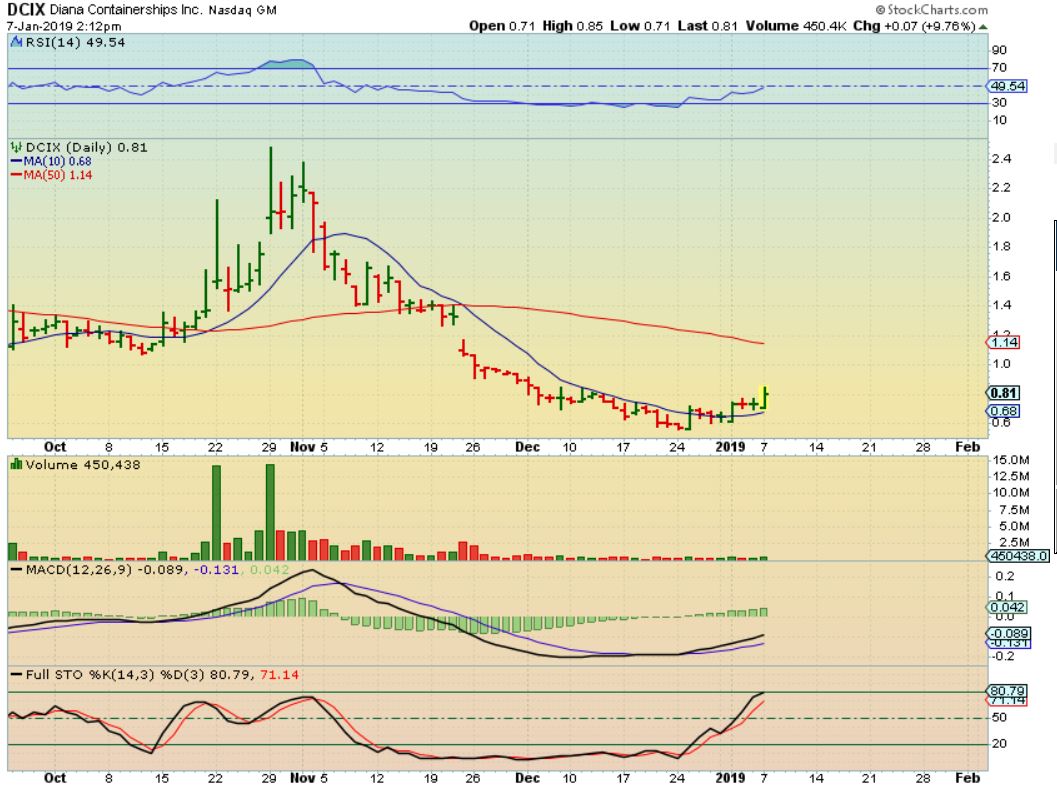The width and height of the screenshot is (1057, 786).
Task: Click the Low 0.71 value
Action: [x=640, y=26]
